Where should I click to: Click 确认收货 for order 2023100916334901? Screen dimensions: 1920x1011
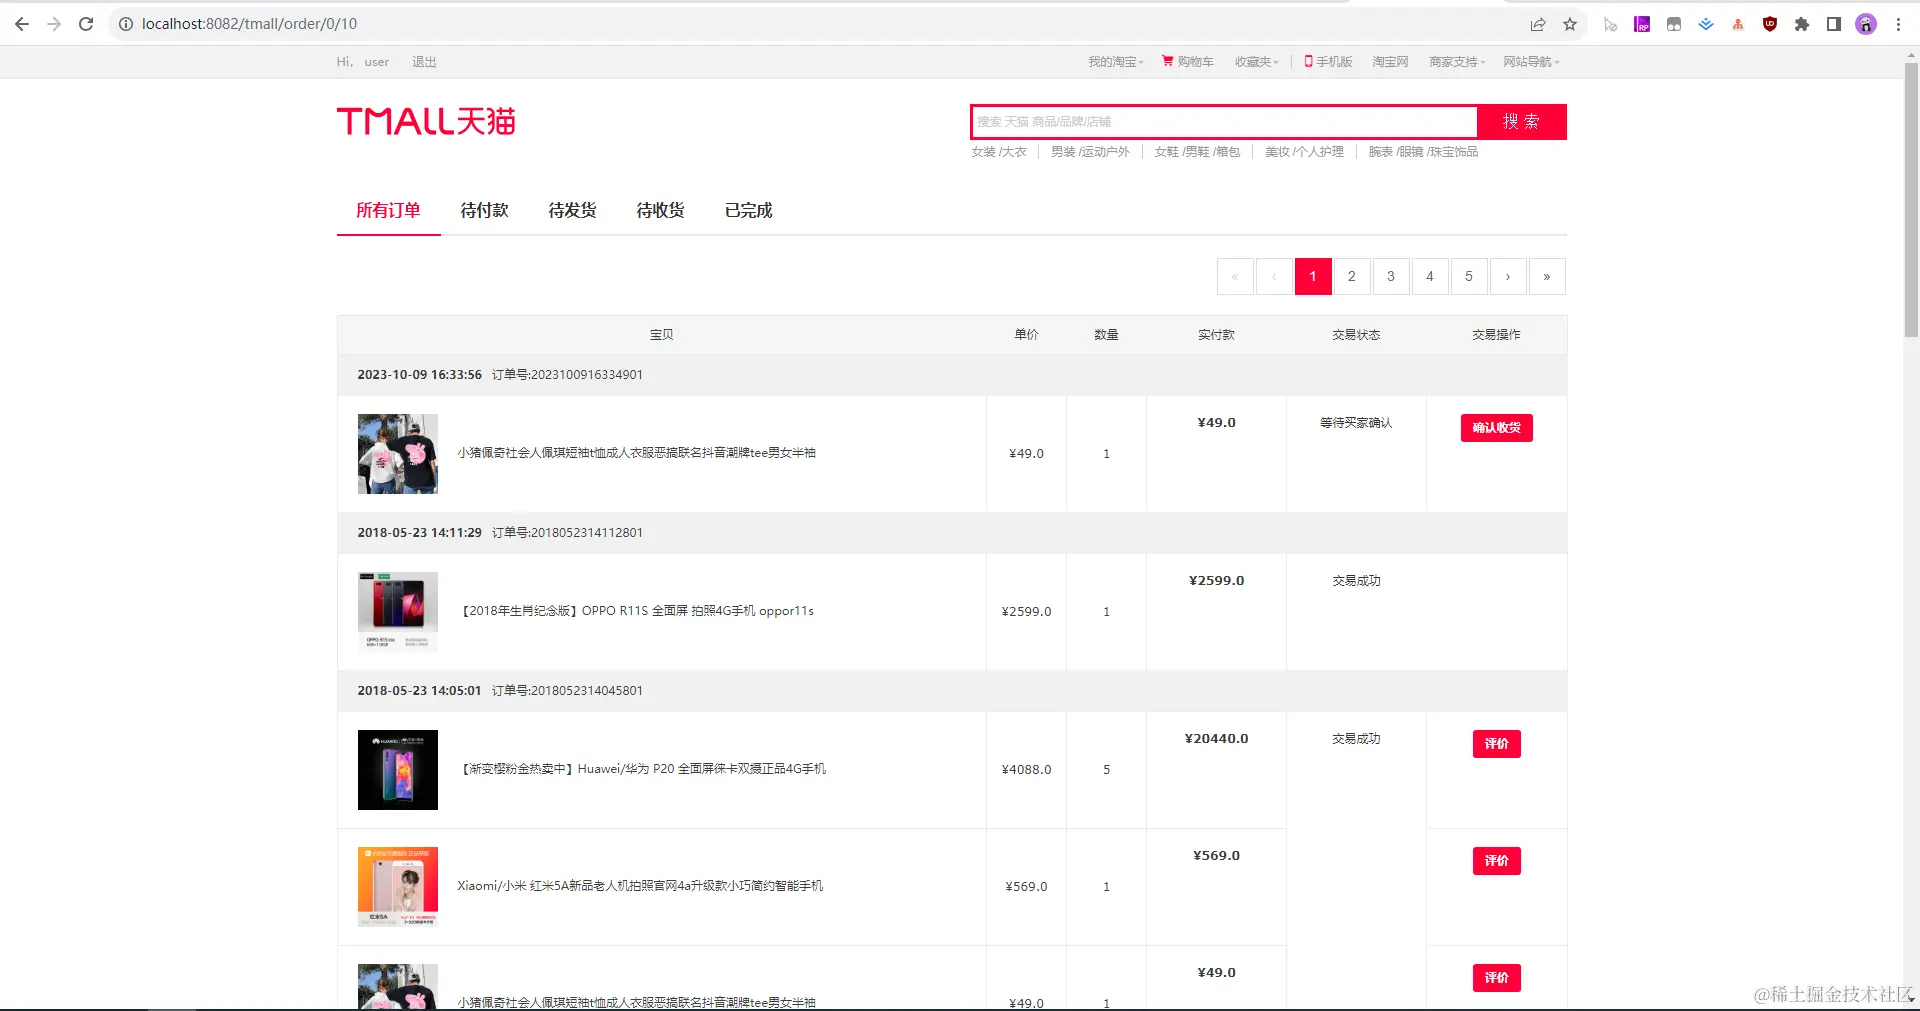click(1496, 428)
